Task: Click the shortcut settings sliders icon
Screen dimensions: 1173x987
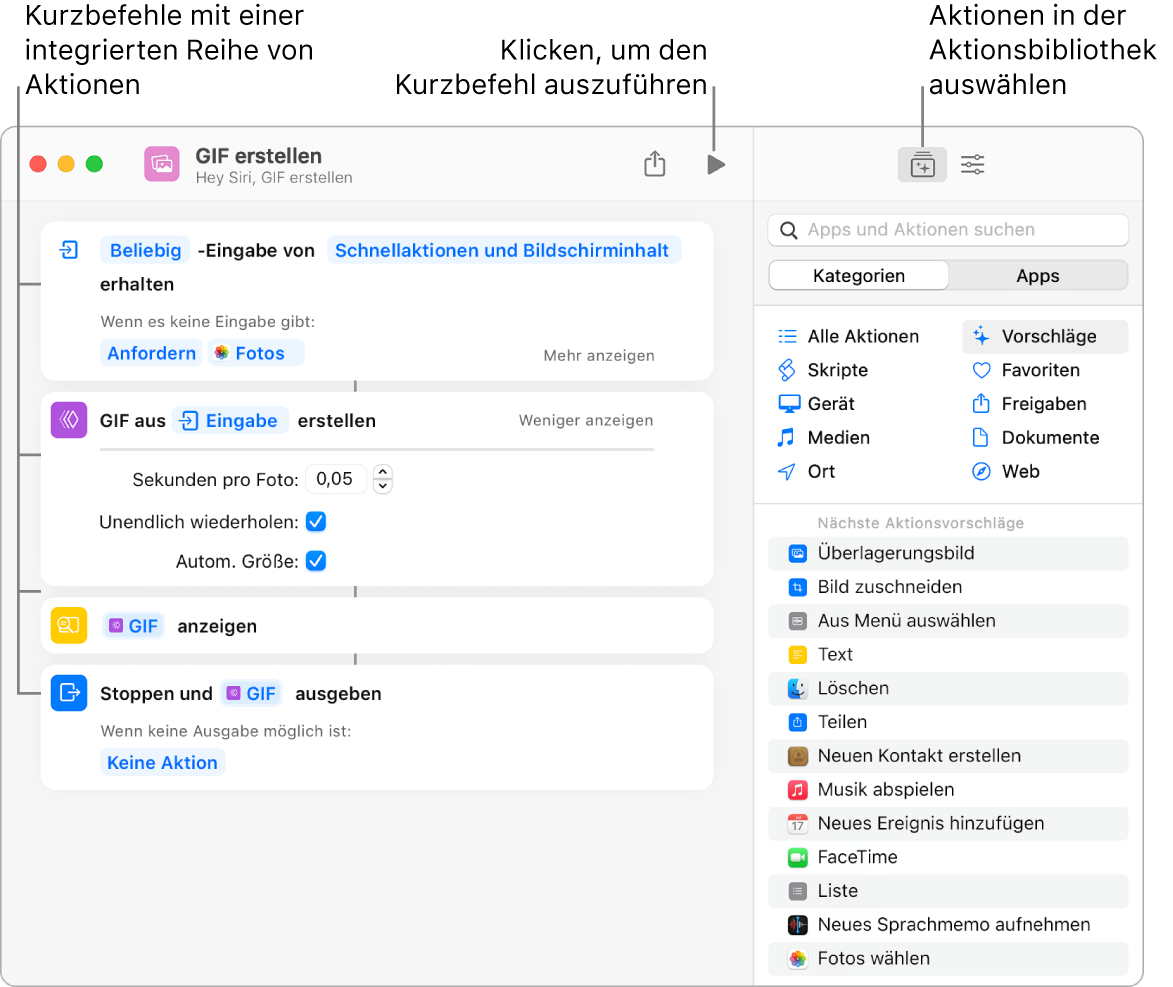Action: (972, 164)
